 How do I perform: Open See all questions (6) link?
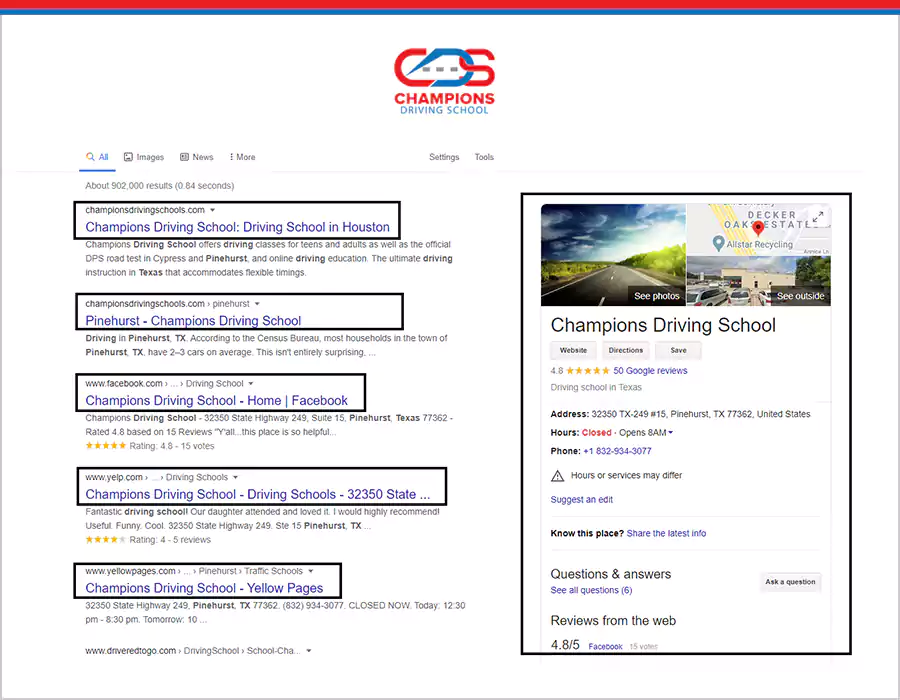click(591, 590)
